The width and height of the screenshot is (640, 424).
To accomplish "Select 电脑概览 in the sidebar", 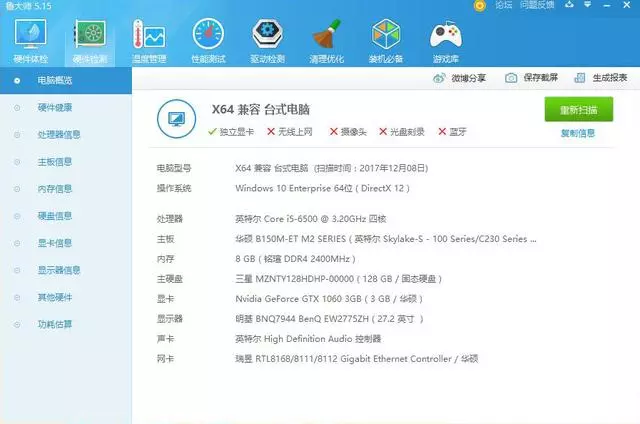I will pos(66,80).
